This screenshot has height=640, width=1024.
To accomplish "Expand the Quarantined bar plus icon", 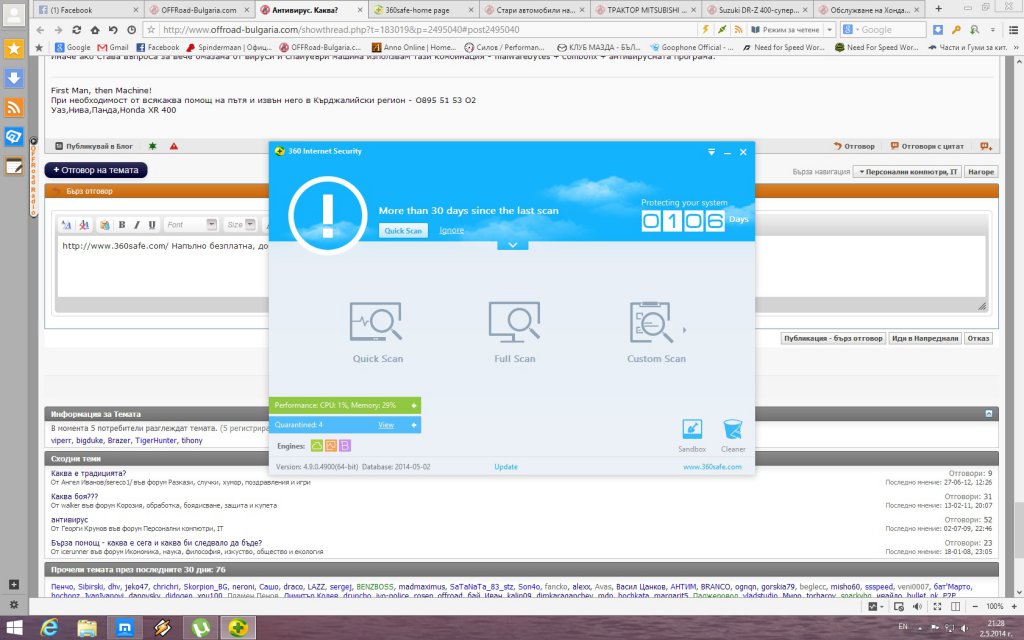I will (413, 425).
